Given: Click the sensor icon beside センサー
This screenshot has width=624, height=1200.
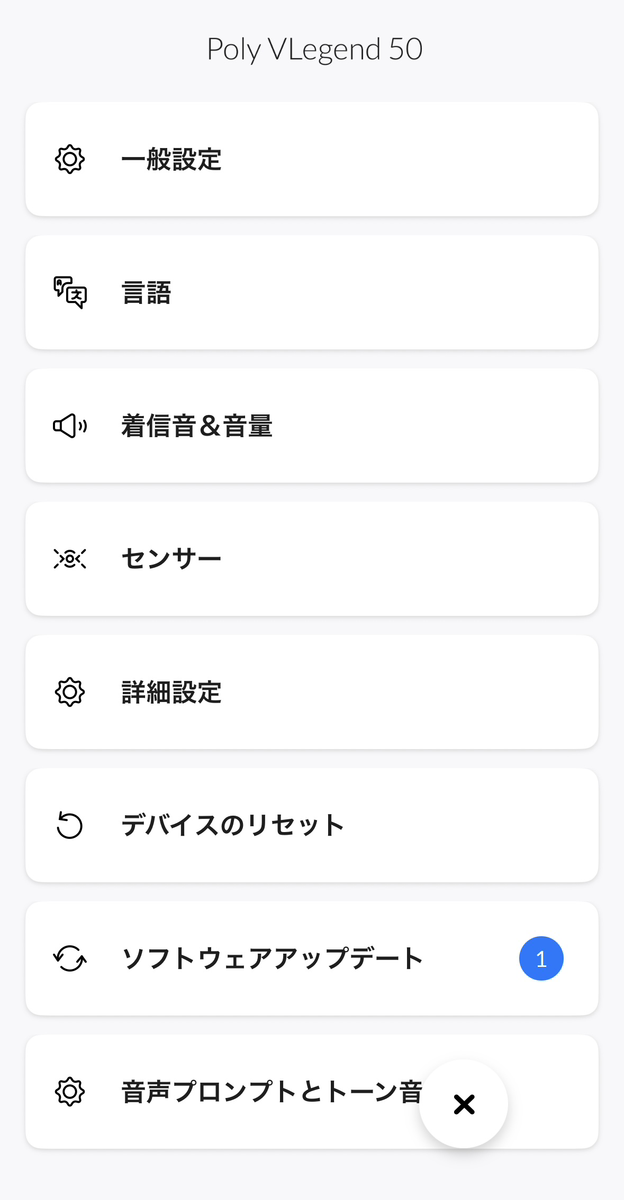Looking at the screenshot, I should [69, 559].
